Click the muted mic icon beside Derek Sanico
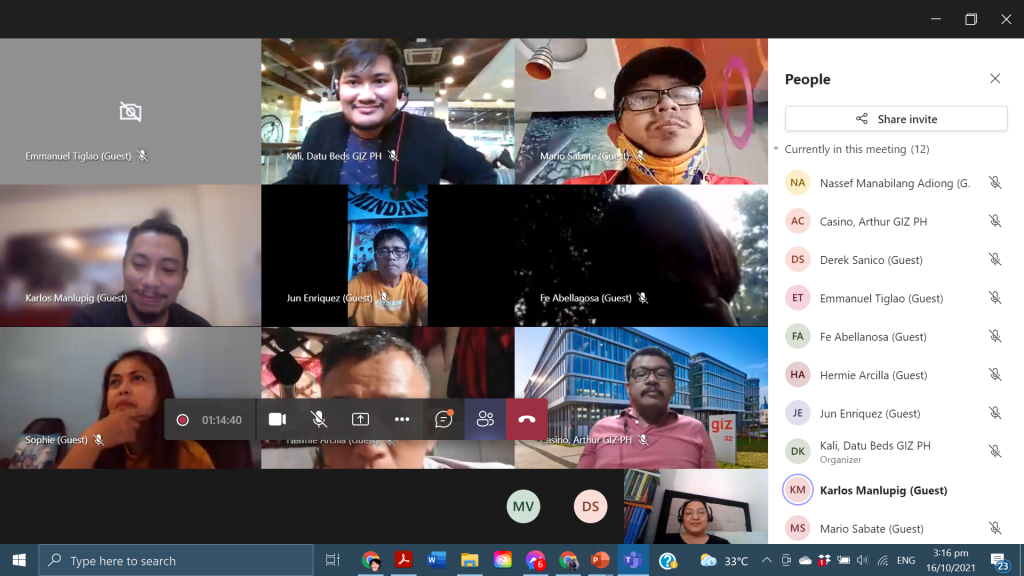Screen dimensions: 1024x576 (994, 260)
